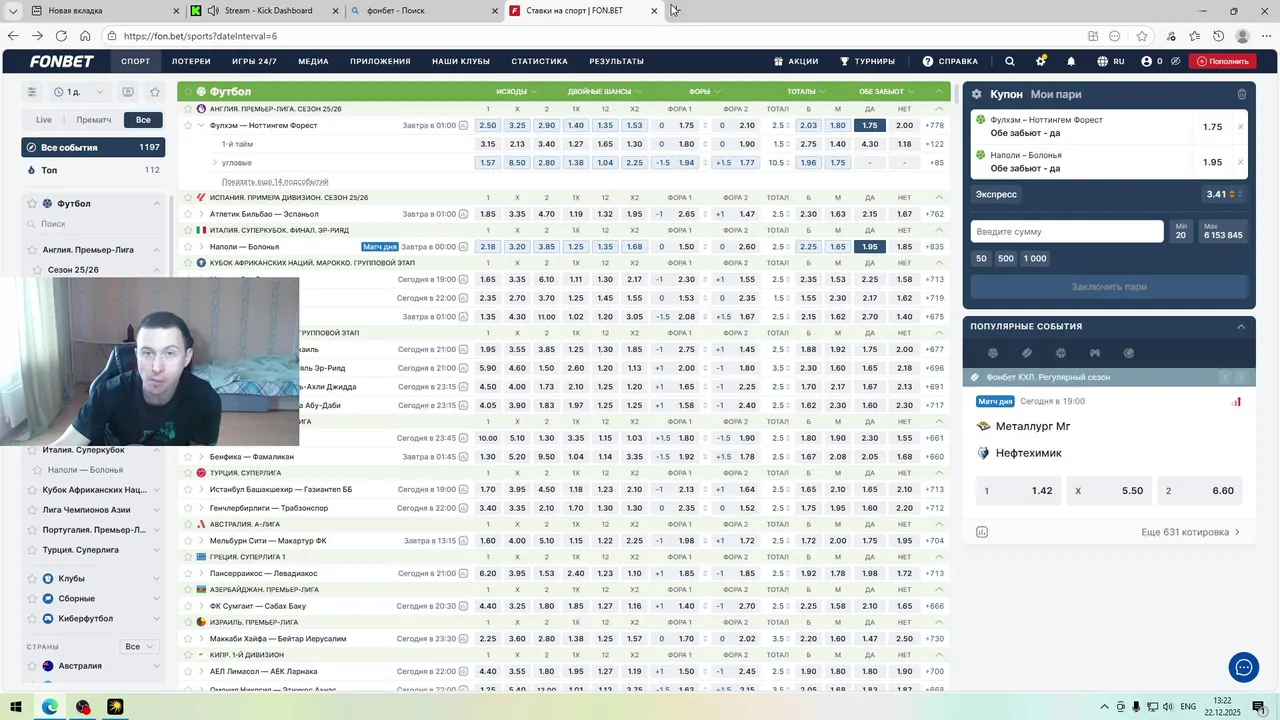Pick odds 1.42 for Металлург Мг

[x=1018, y=491]
